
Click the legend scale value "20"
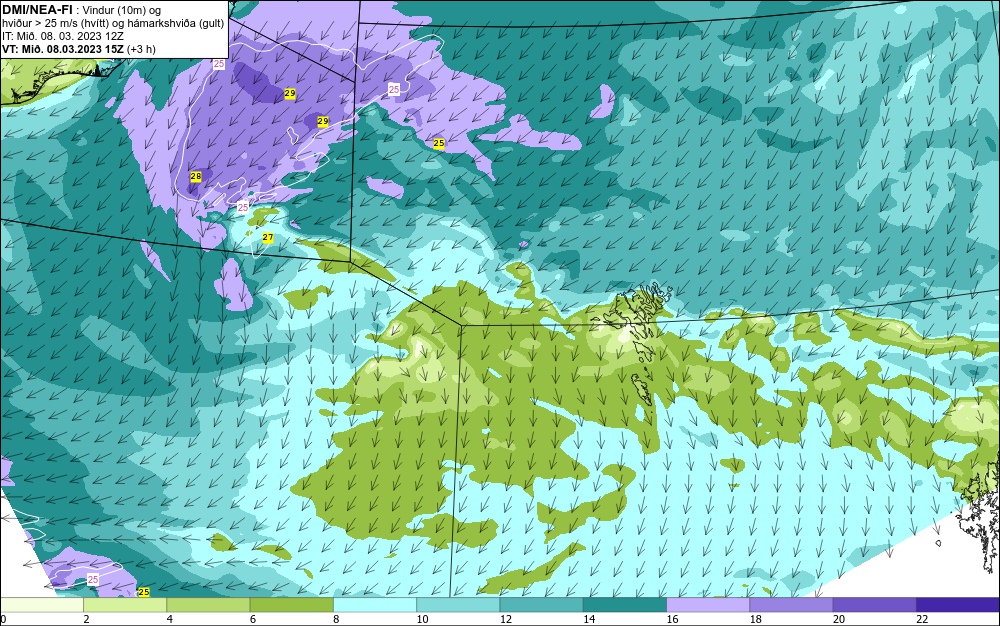click(x=839, y=619)
